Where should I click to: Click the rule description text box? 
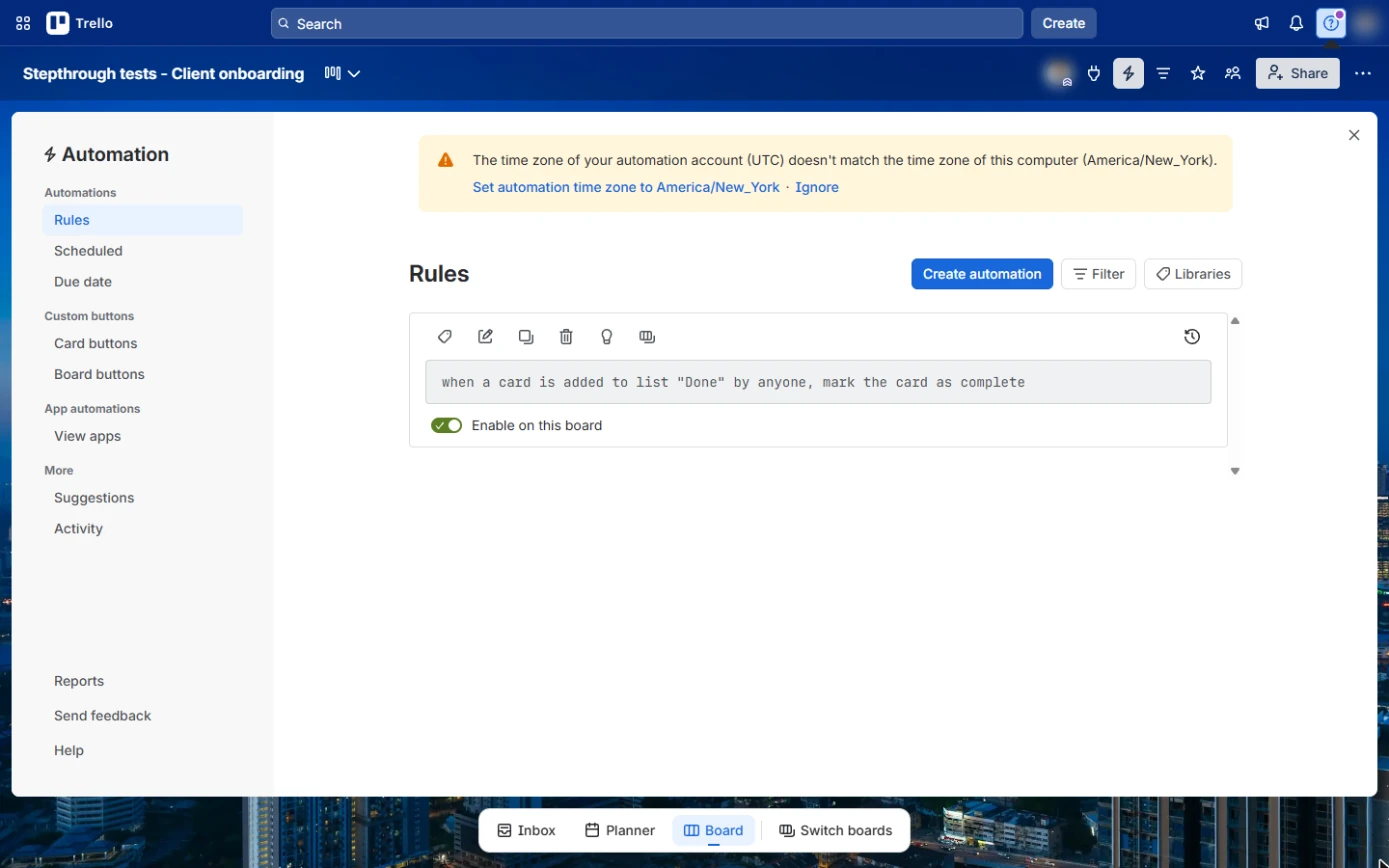point(818,382)
